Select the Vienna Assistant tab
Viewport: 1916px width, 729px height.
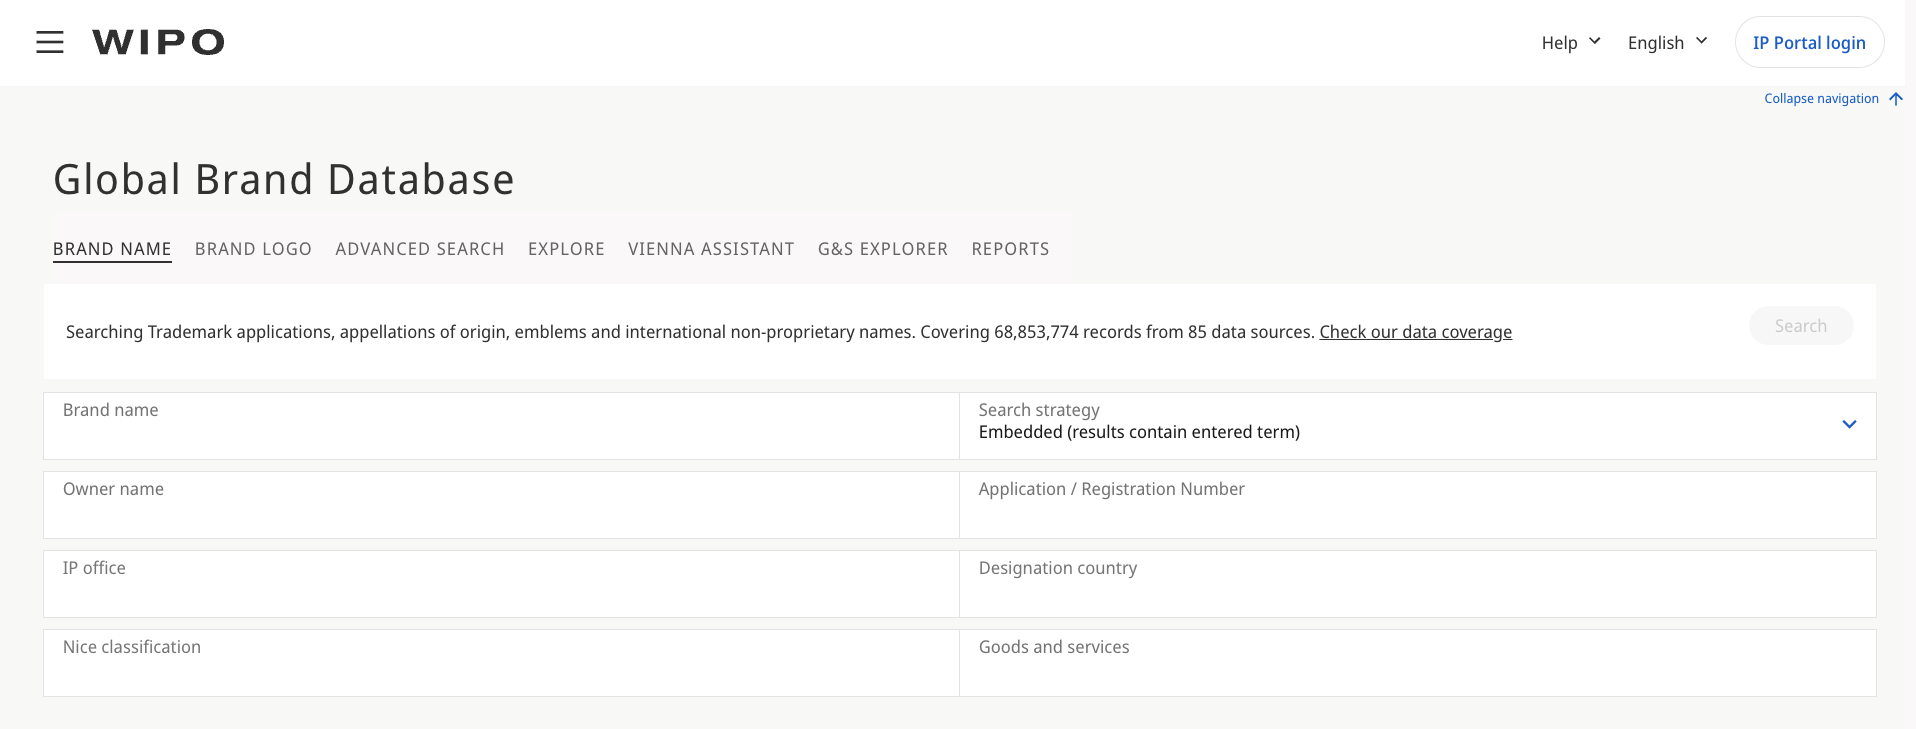[711, 249]
